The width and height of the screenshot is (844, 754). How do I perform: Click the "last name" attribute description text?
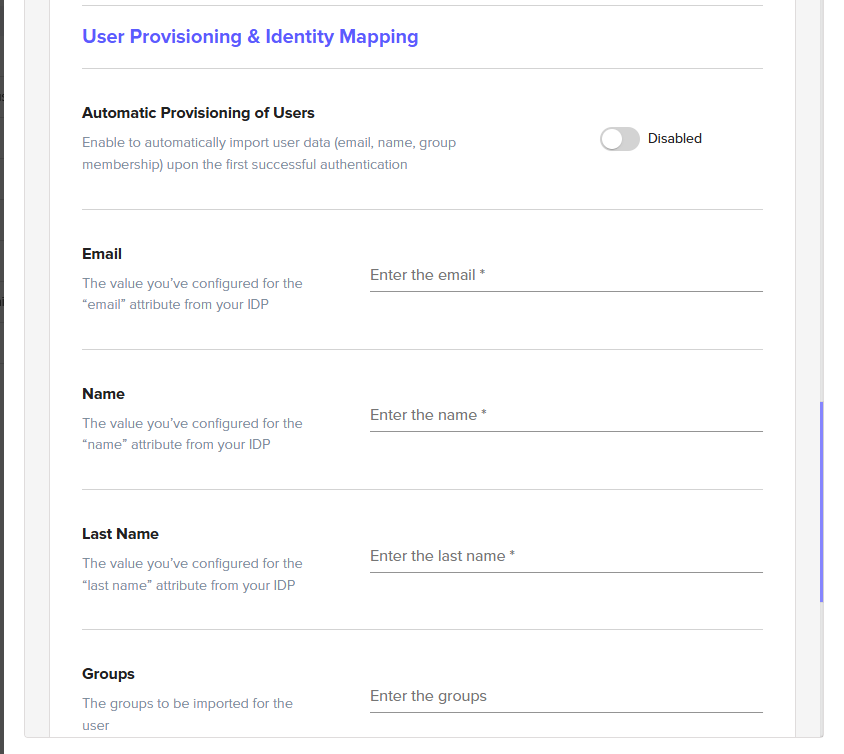pyautogui.click(x=192, y=574)
